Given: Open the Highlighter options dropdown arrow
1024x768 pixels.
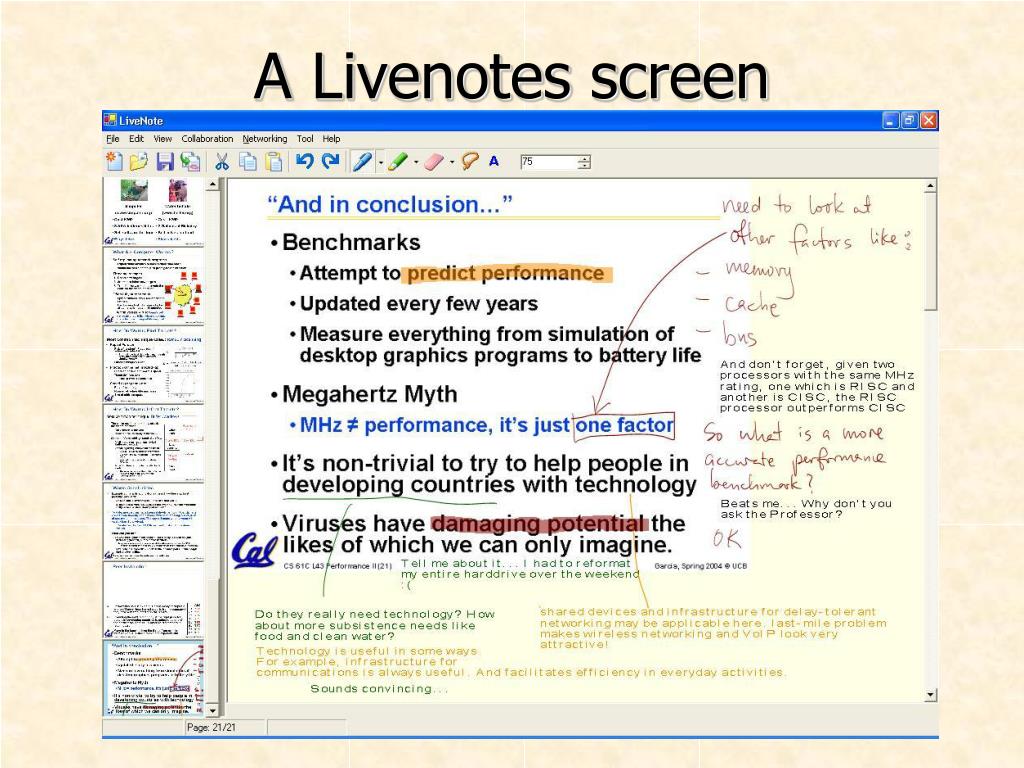Looking at the screenshot, I should point(416,162).
